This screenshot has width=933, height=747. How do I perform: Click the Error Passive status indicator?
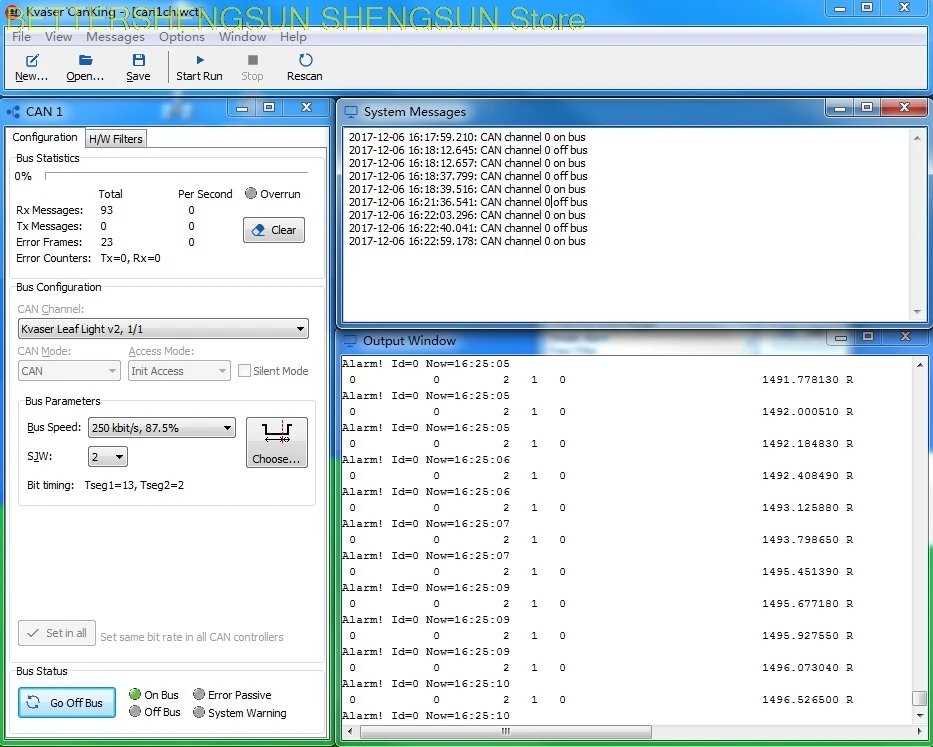(199, 695)
